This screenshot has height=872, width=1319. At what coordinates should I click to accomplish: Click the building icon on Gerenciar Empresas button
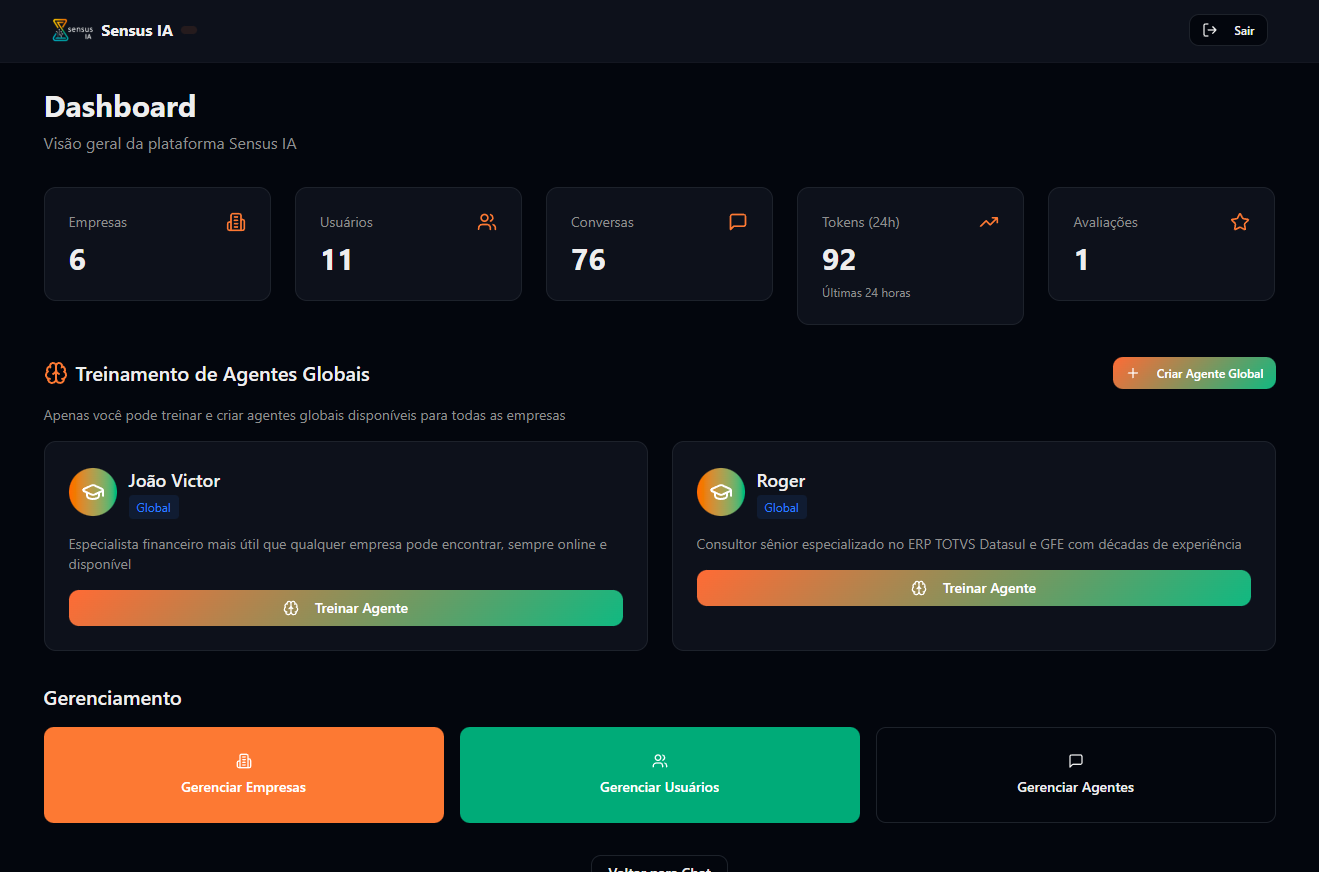tap(243, 760)
